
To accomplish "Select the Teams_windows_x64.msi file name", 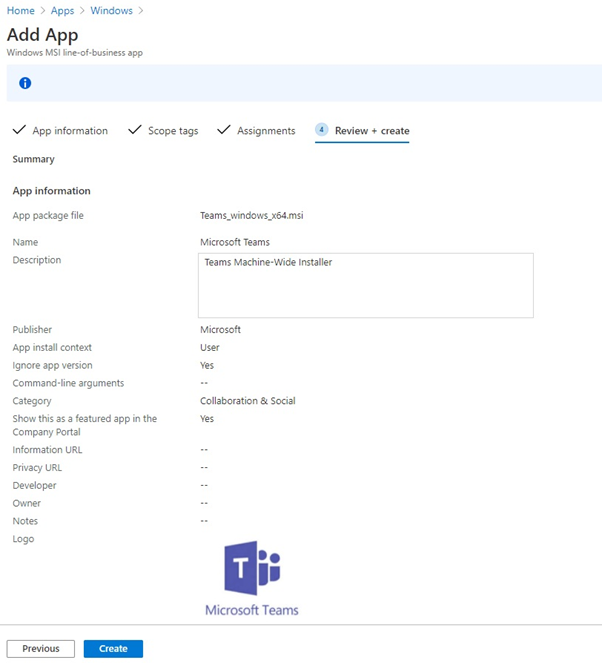I will coord(252,216).
